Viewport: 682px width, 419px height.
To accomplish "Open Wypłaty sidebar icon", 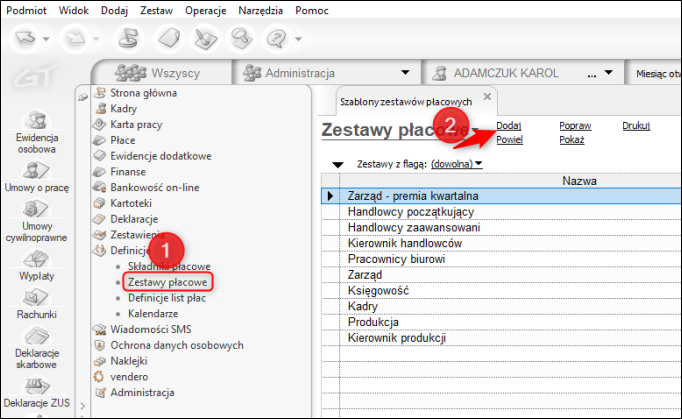I will (x=37, y=265).
